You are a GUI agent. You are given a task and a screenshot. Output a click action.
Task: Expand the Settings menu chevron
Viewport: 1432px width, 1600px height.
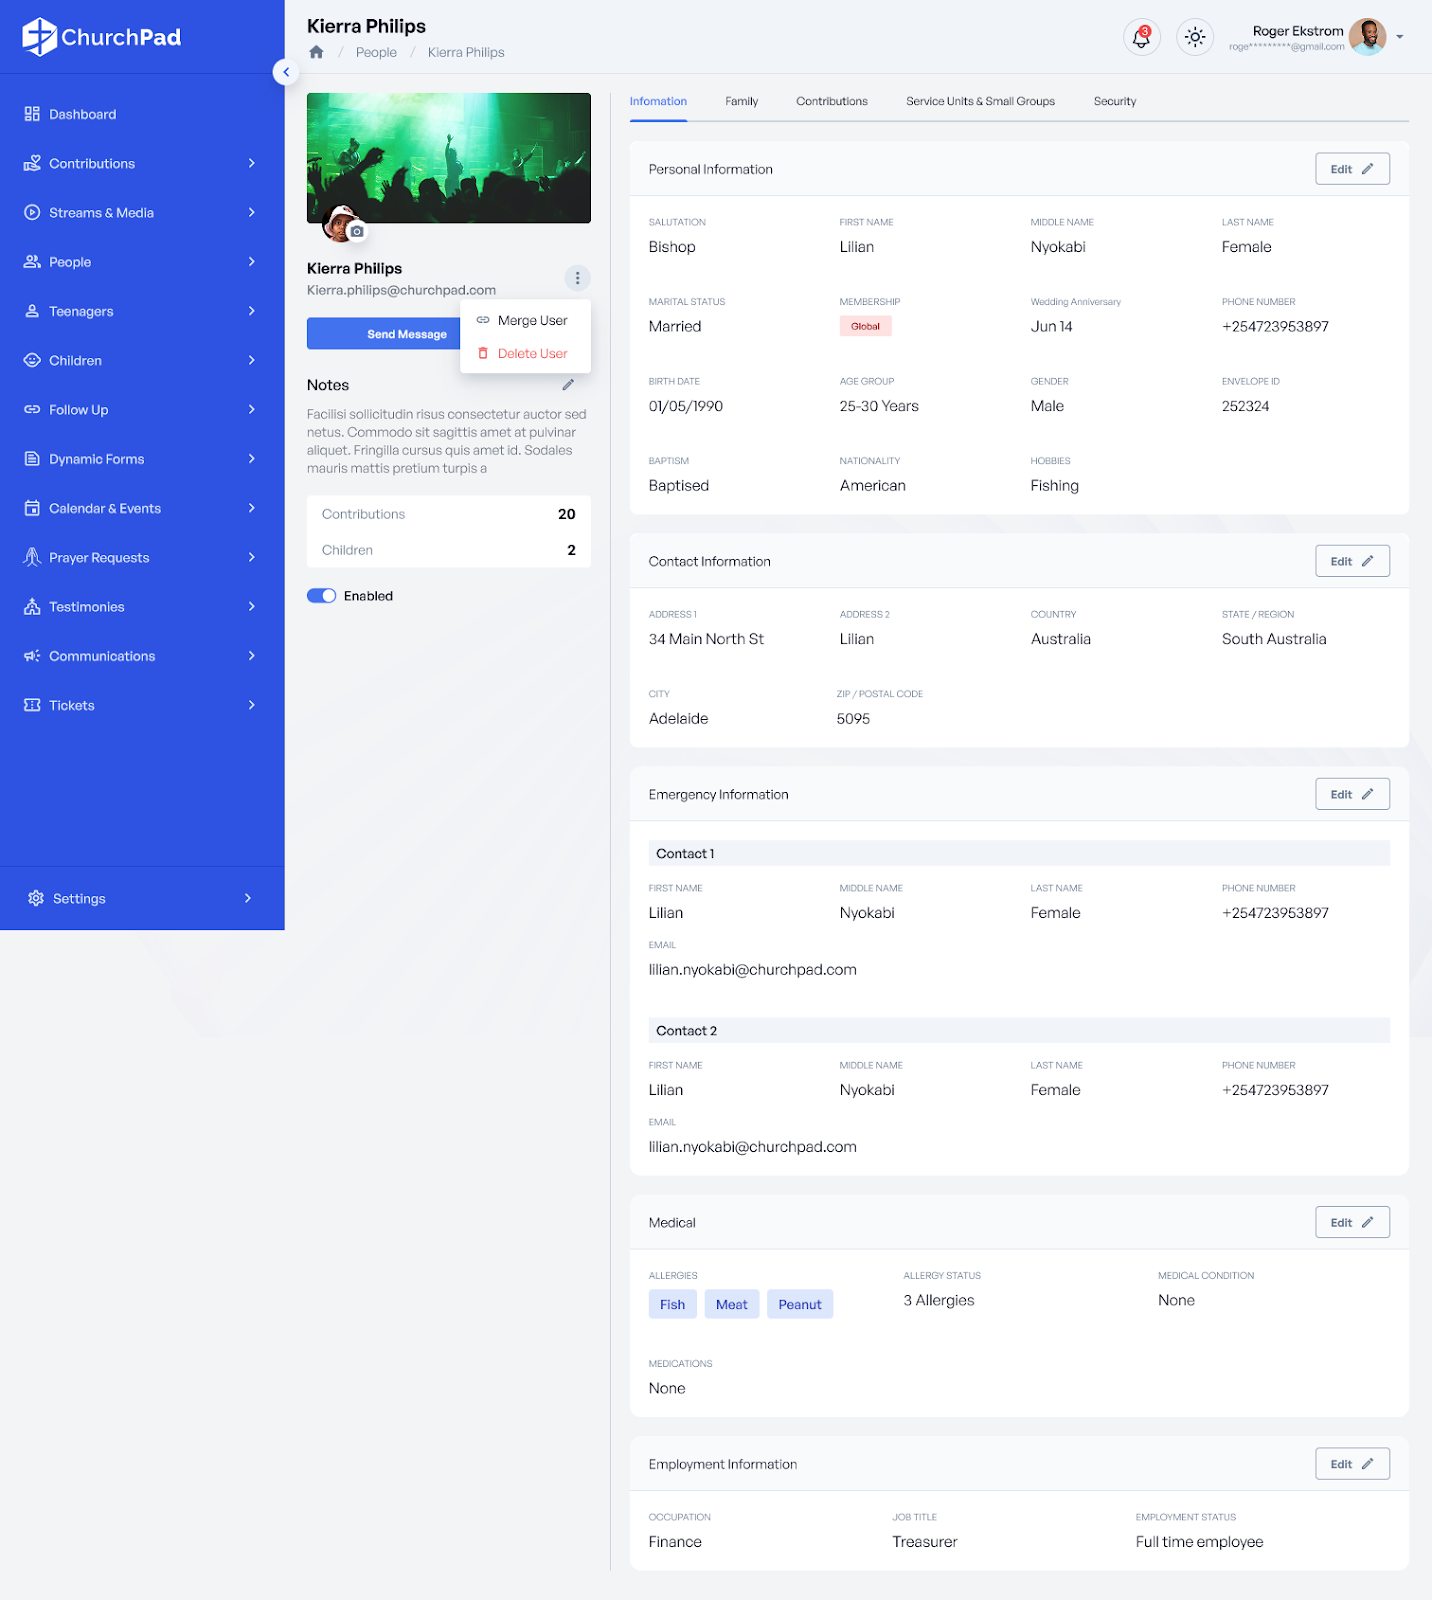point(248,898)
